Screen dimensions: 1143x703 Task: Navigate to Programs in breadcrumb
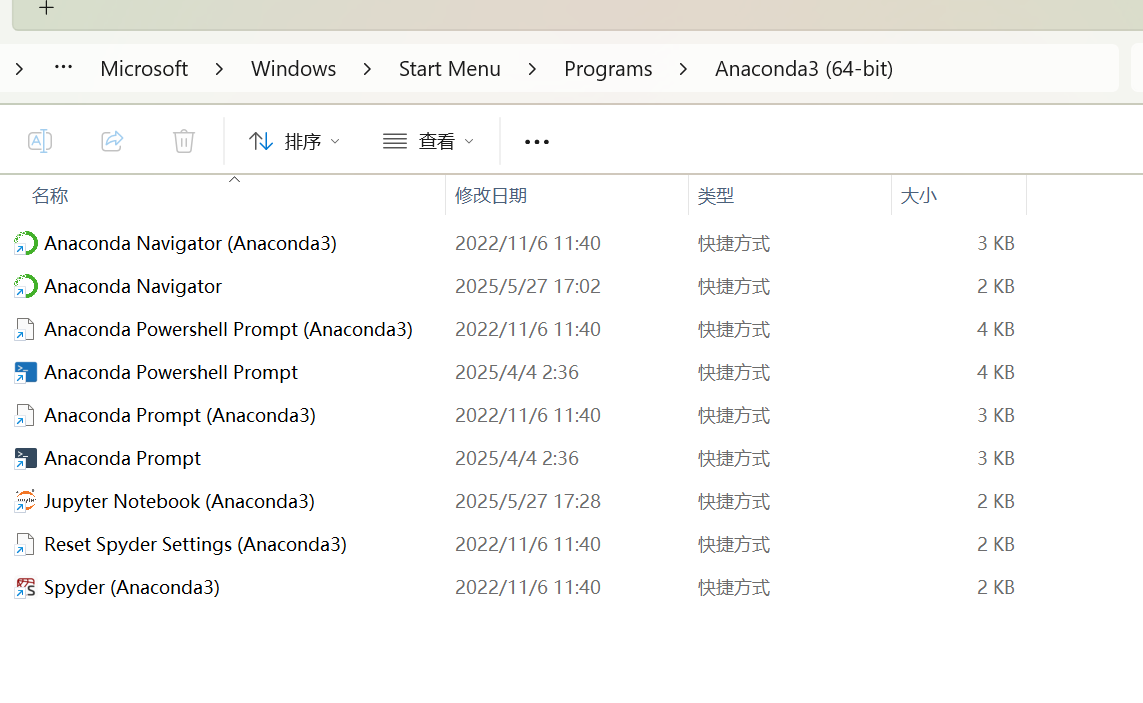click(x=608, y=69)
